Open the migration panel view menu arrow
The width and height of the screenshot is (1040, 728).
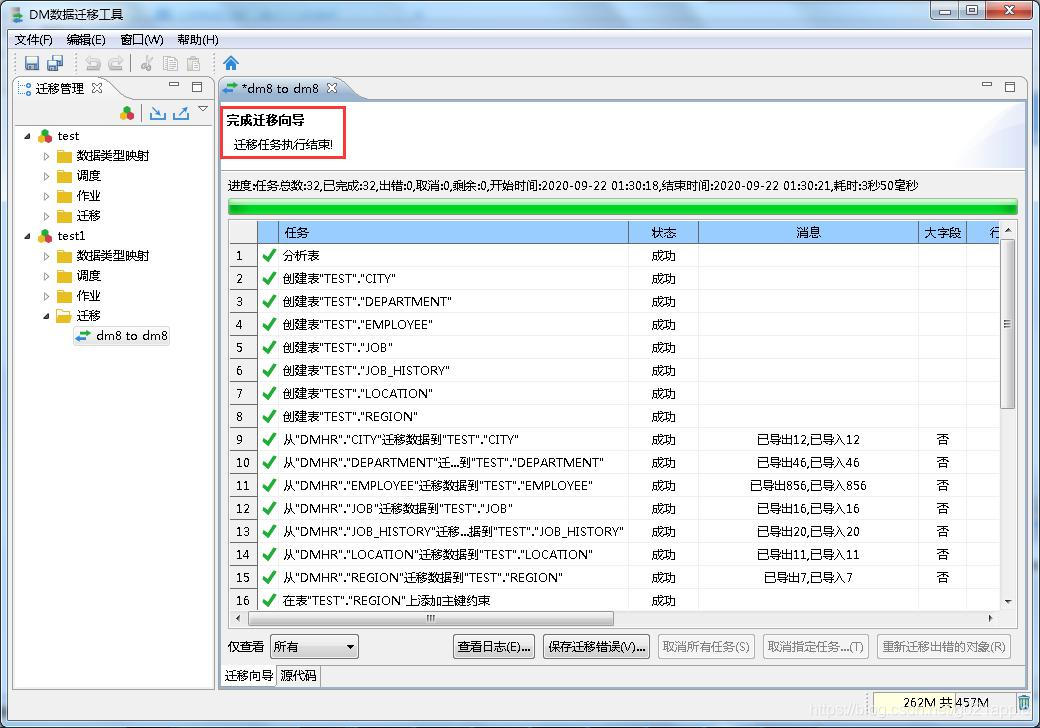click(x=203, y=109)
